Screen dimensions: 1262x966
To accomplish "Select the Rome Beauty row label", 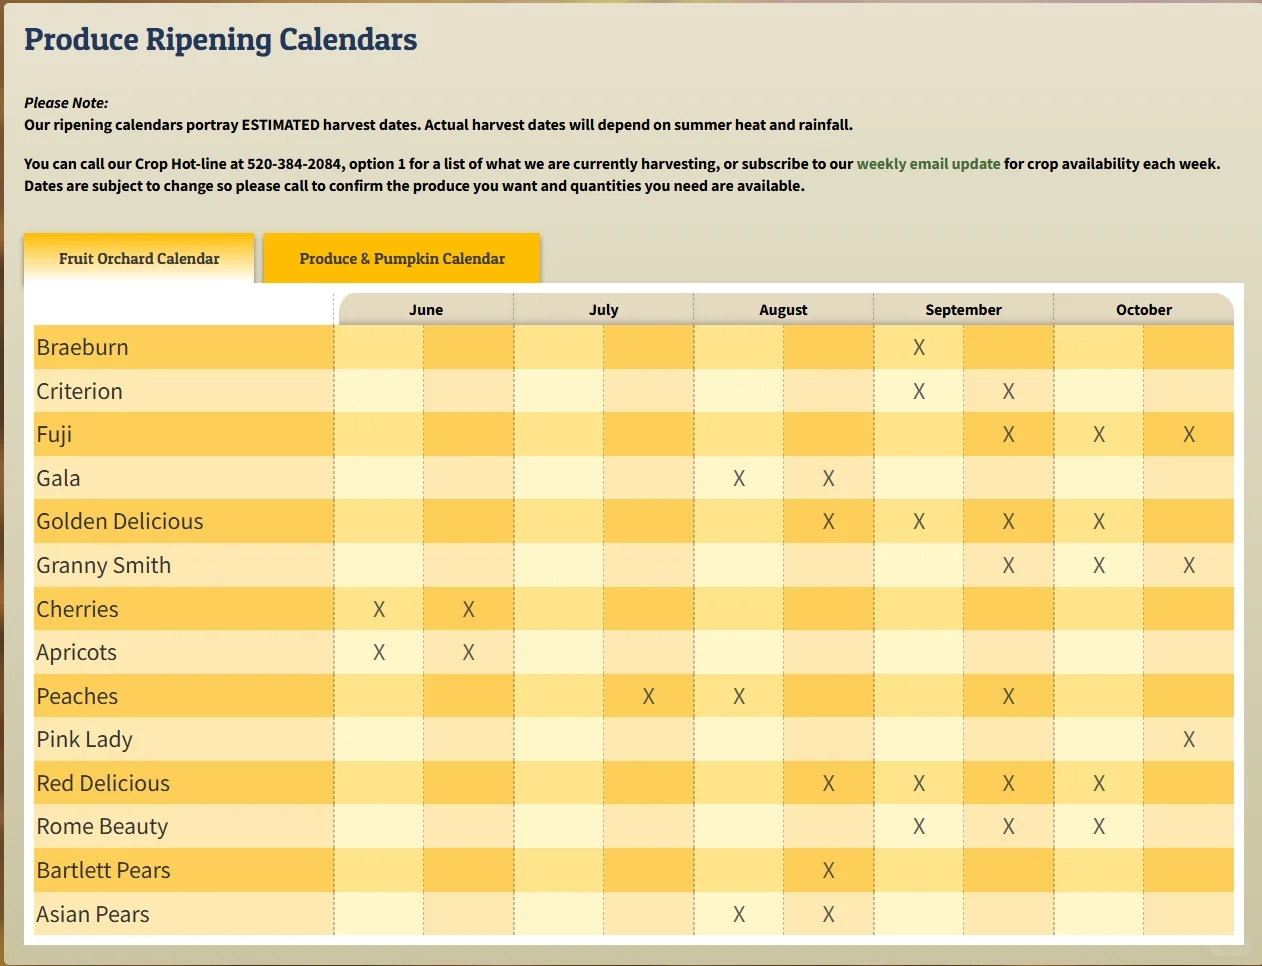I will [103, 827].
